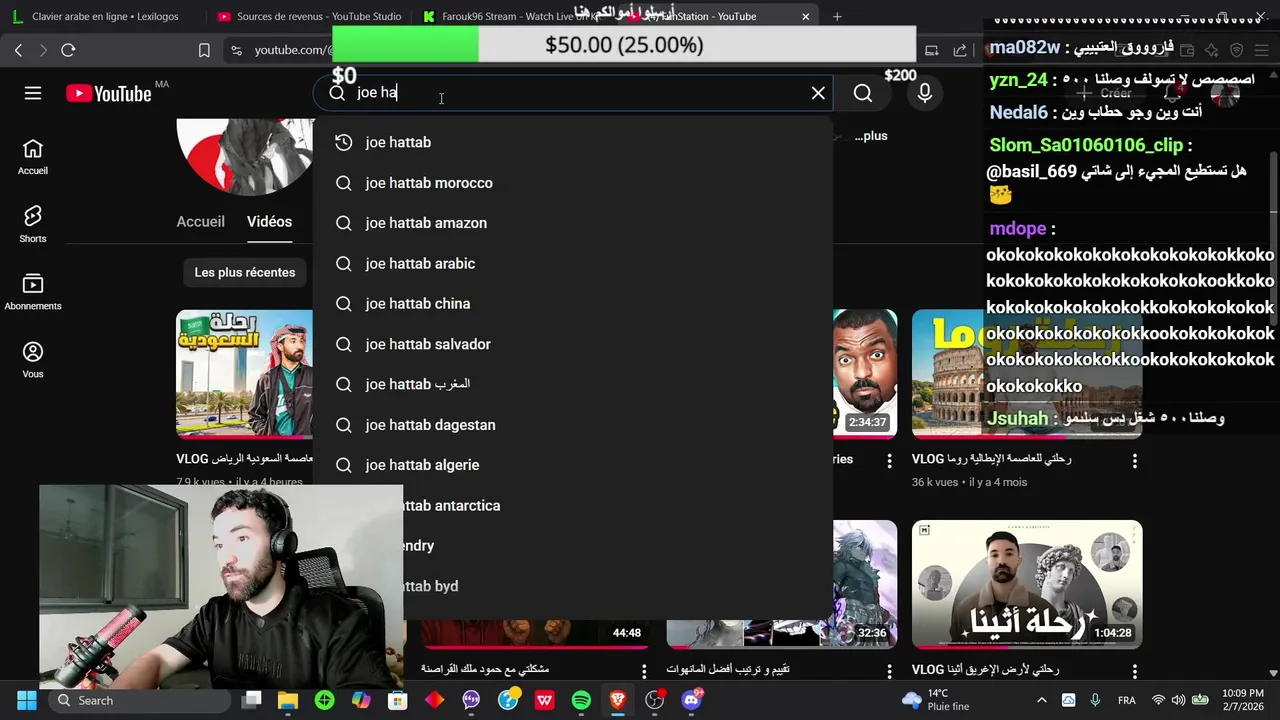Switch to YouTube Studio revenue tab
The height and width of the screenshot is (720, 1280).
309,16
